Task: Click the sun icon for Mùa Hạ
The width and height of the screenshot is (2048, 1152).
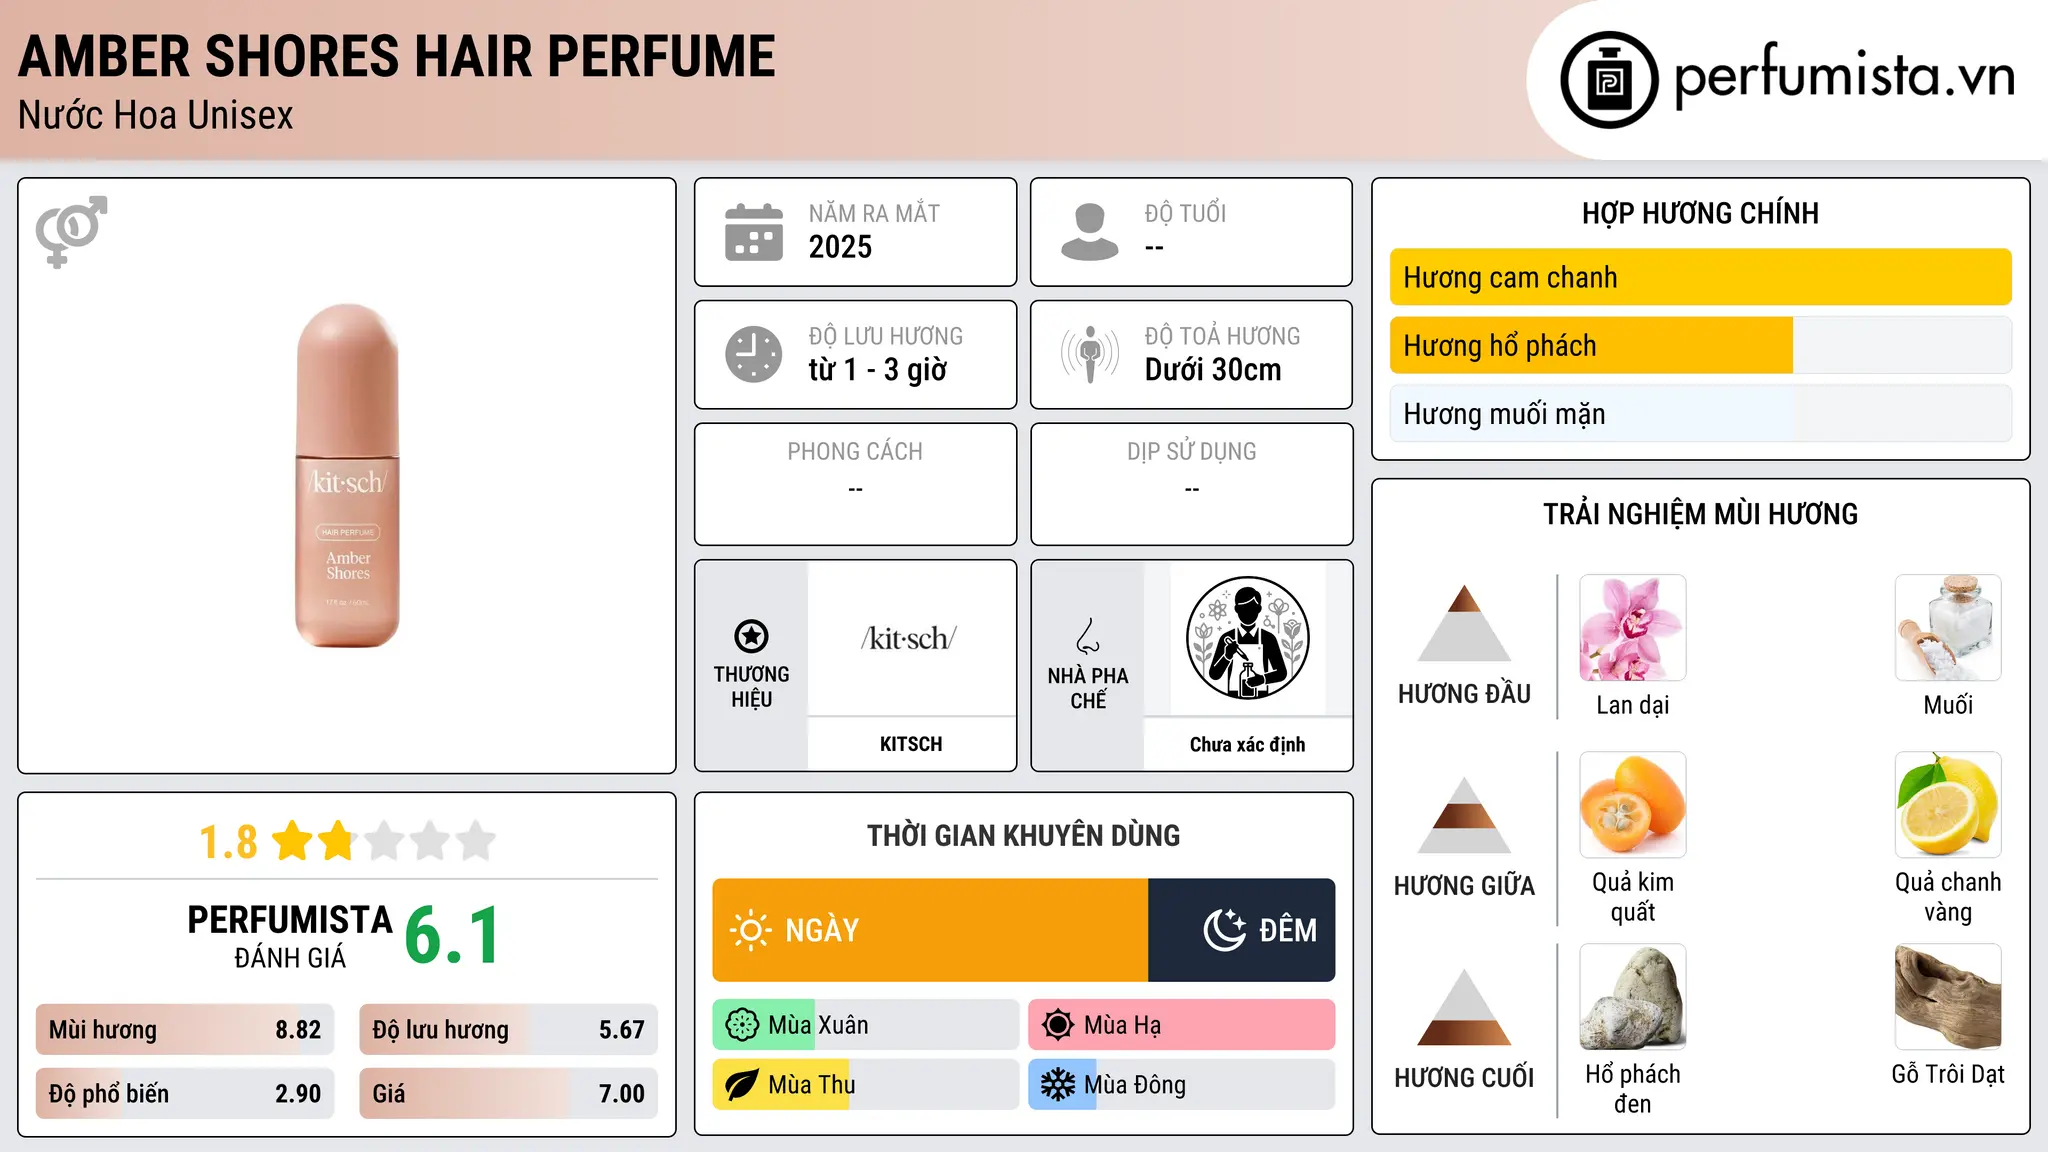Action: click(1058, 1025)
